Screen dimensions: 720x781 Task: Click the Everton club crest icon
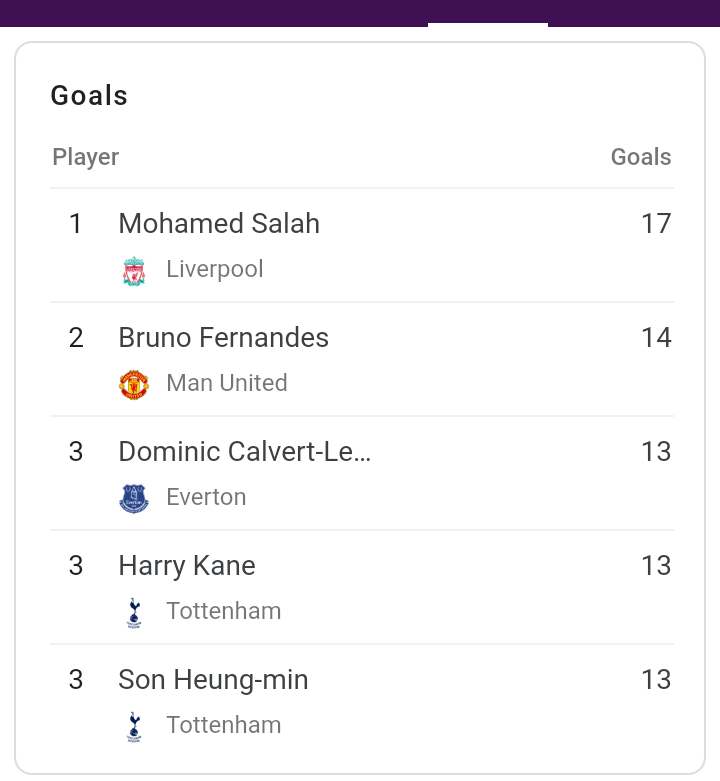pos(134,499)
